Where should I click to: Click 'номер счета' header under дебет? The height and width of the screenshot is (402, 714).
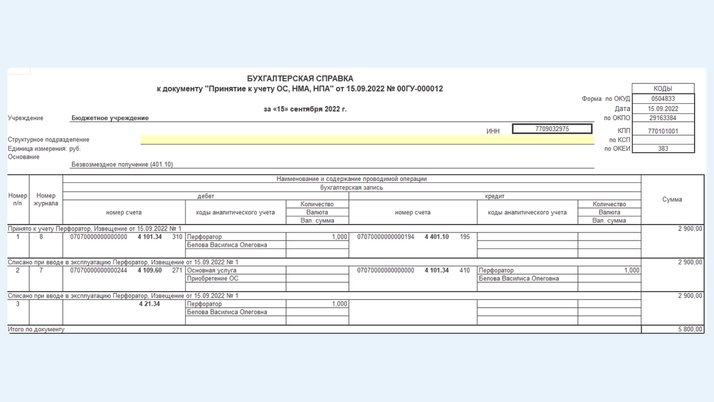123,212
